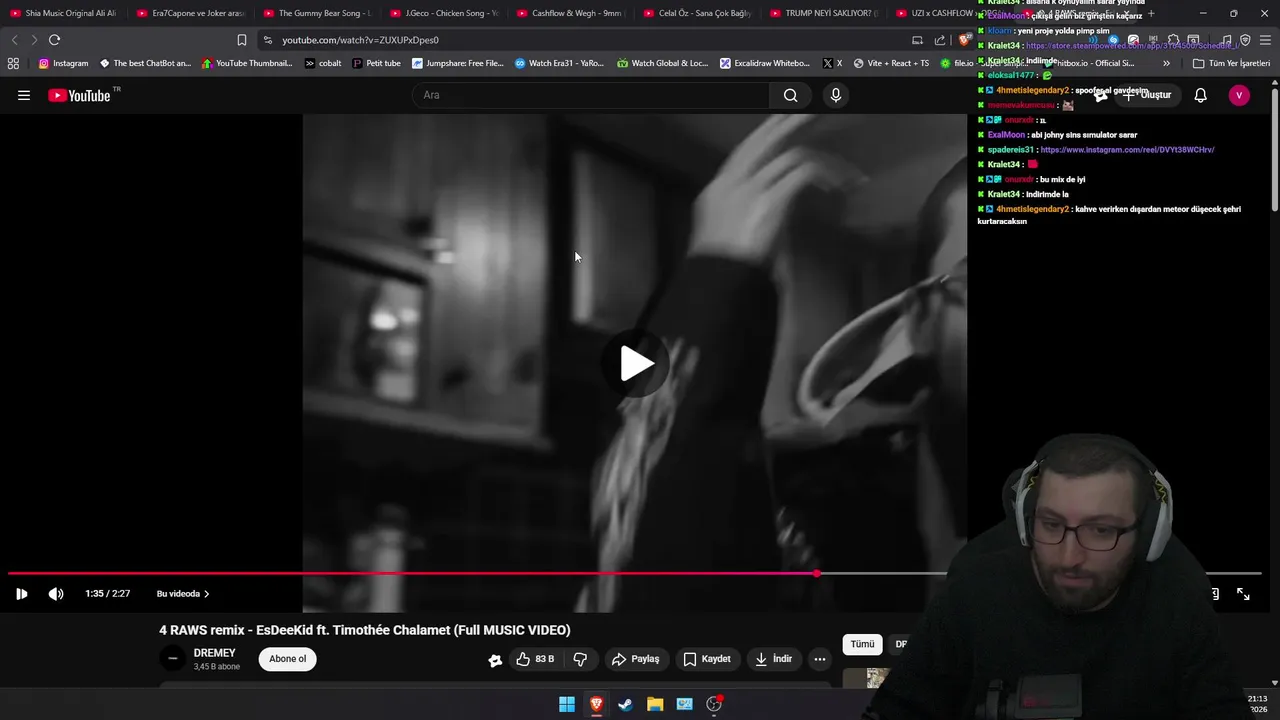Viewport: 1280px width, 720px height.
Task: Open Vite + React + TS bookmark
Action: [891, 63]
